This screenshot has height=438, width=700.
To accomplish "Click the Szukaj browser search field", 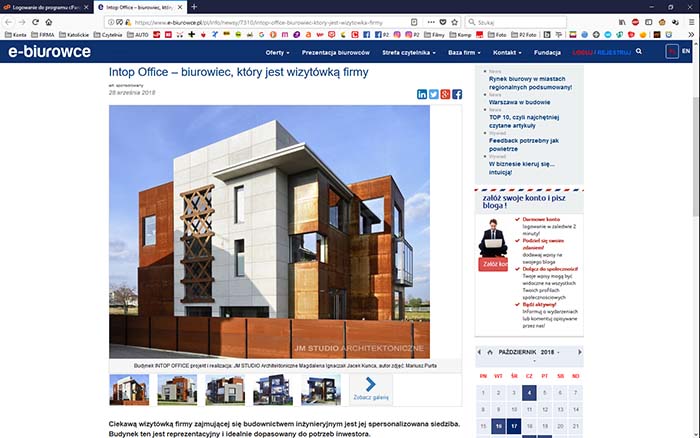I will pyautogui.click(x=516, y=22).
